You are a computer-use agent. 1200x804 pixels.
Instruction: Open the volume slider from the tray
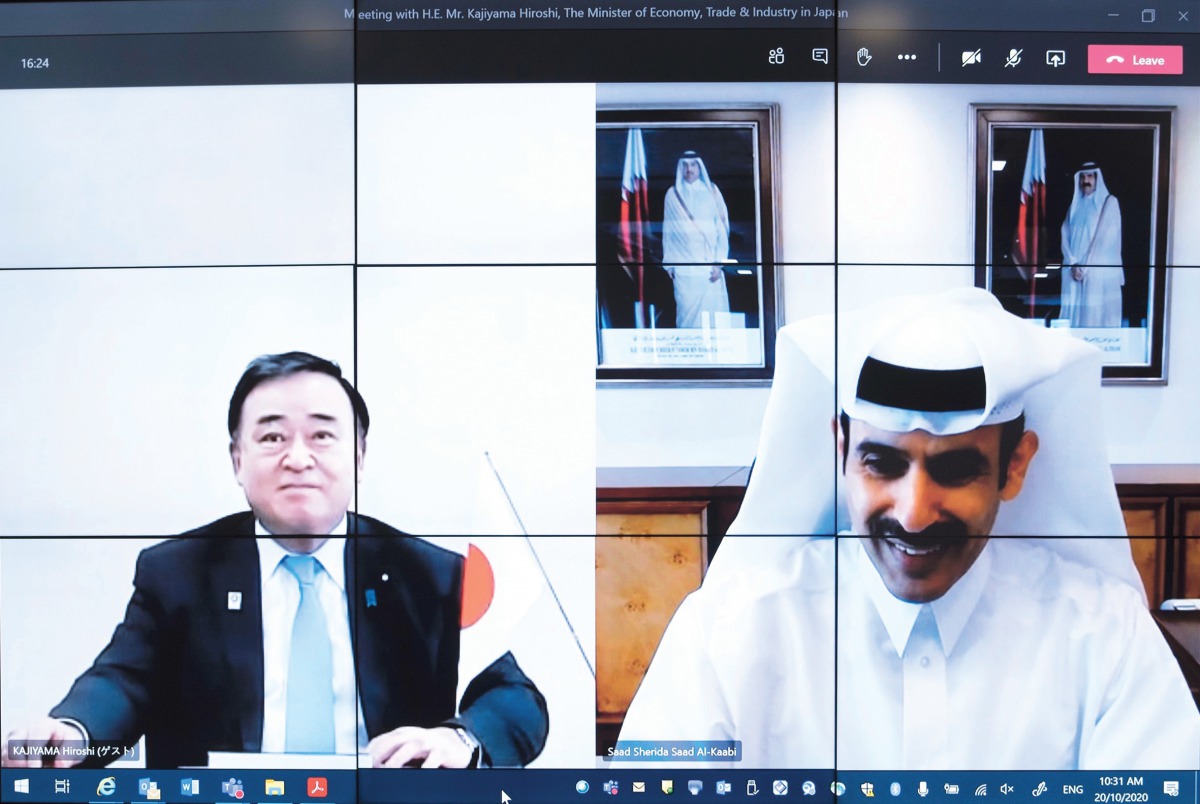click(1004, 788)
